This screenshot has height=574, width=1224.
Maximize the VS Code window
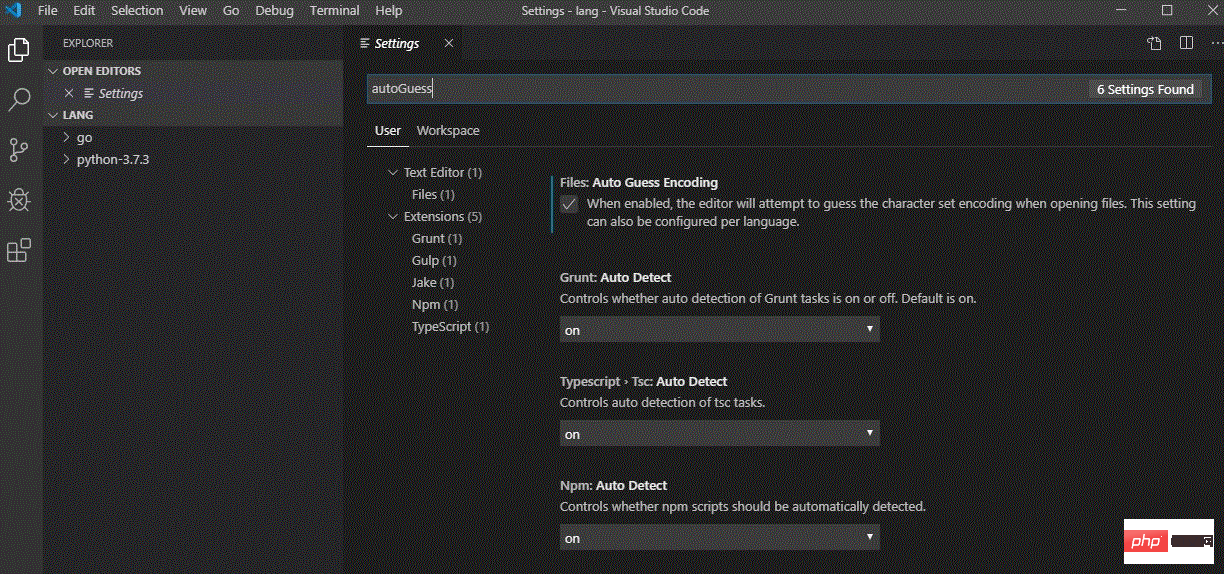1167,10
